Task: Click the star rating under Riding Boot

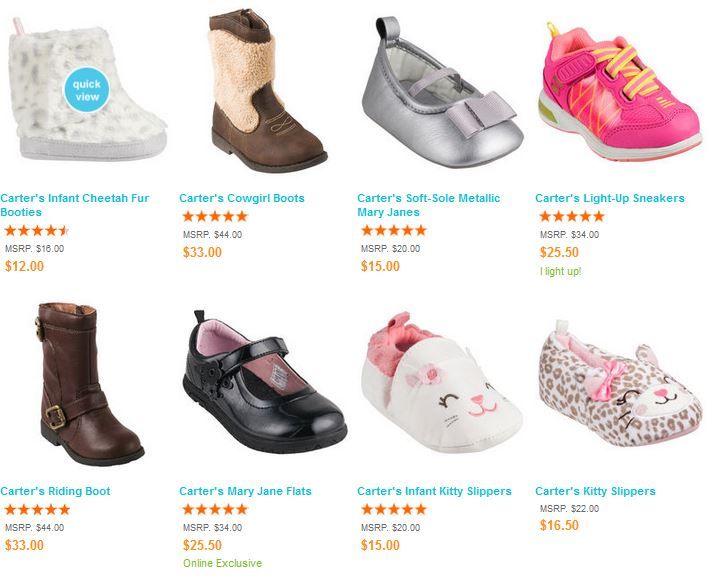Action: (x=37, y=510)
